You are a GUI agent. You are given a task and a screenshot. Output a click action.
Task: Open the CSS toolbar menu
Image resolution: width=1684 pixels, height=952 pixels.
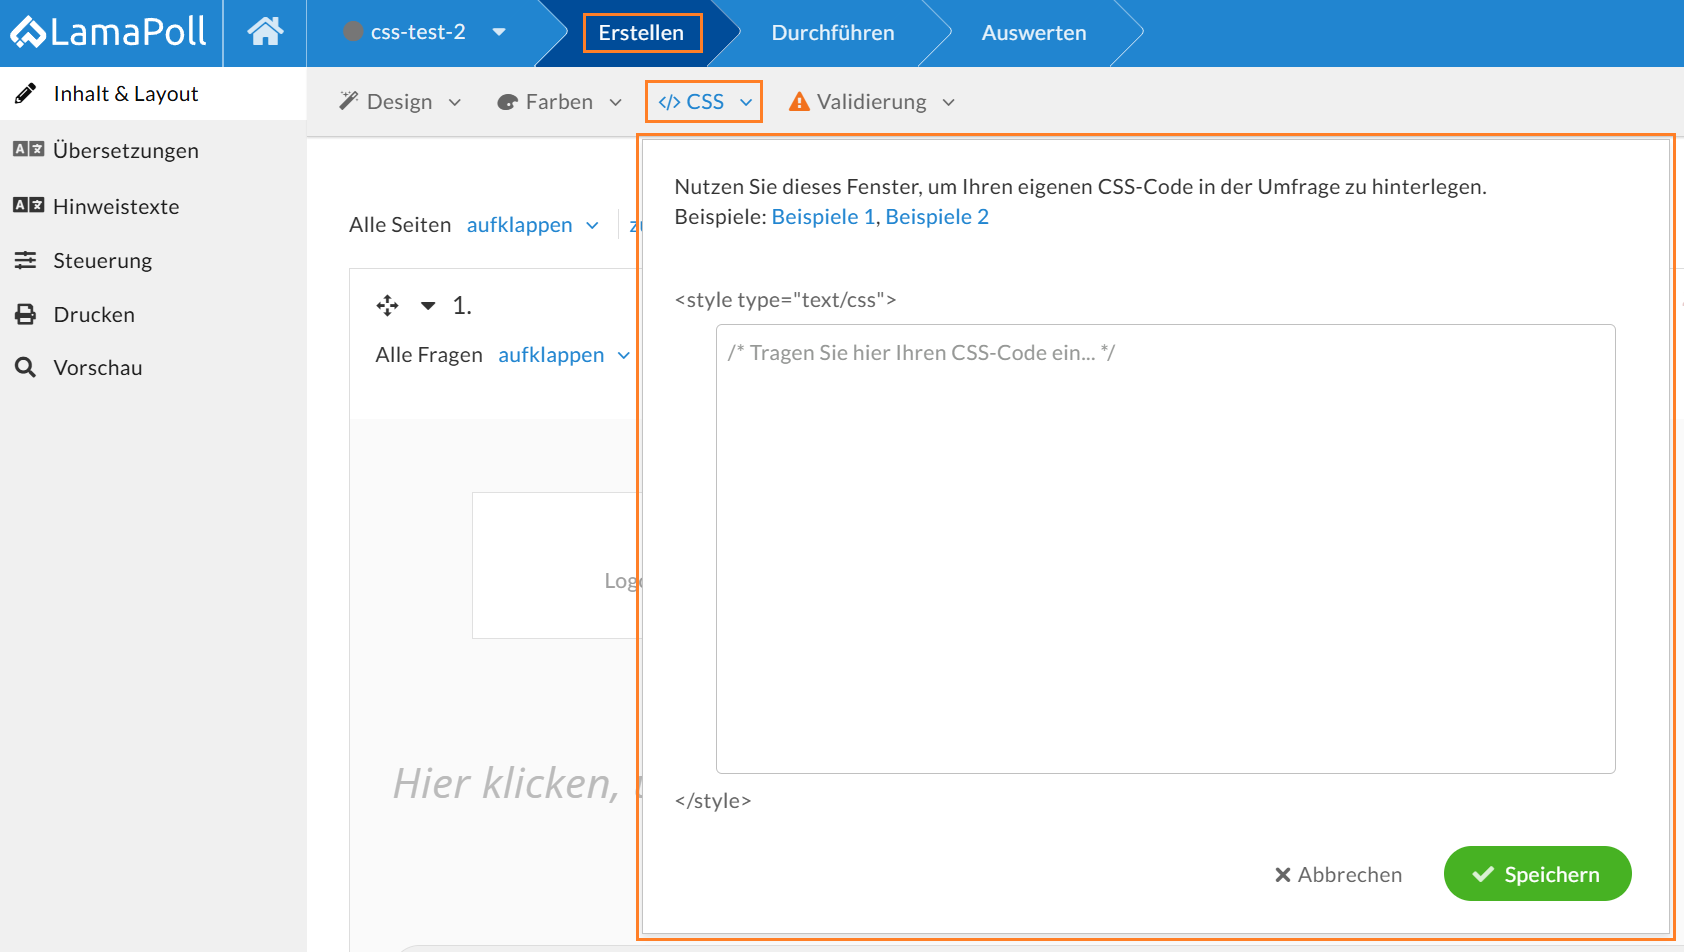pyautogui.click(x=704, y=102)
